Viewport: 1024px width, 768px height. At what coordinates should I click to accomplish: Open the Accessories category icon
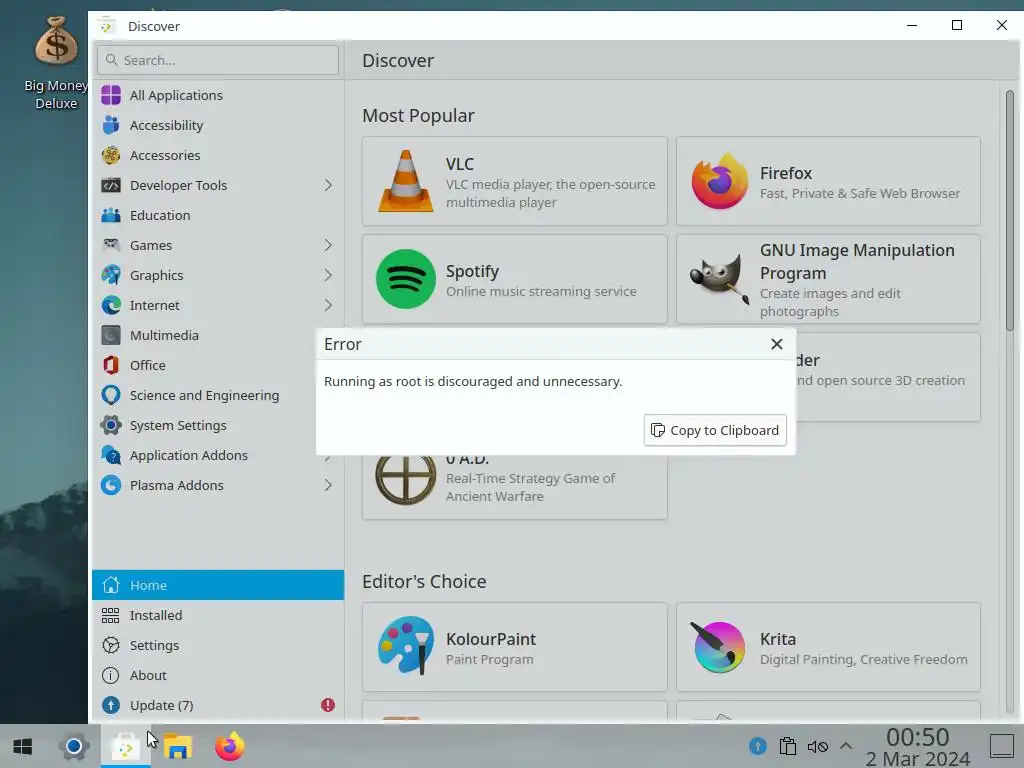point(111,155)
